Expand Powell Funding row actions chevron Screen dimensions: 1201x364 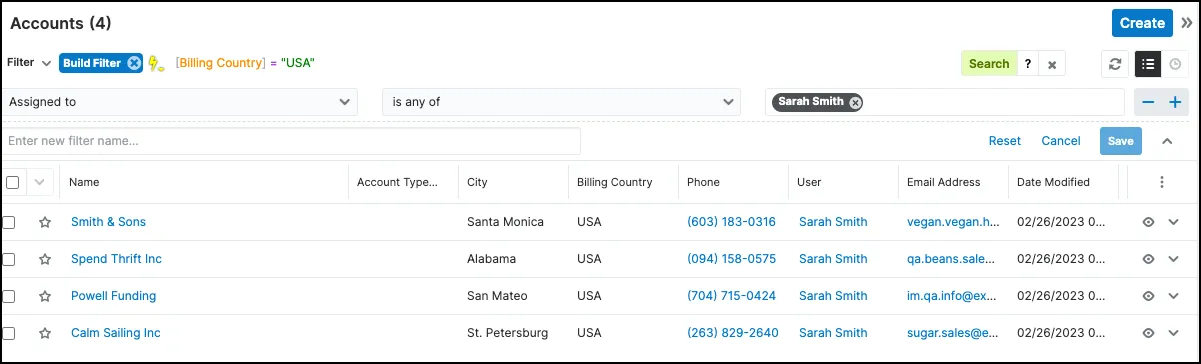pyautogui.click(x=1174, y=296)
